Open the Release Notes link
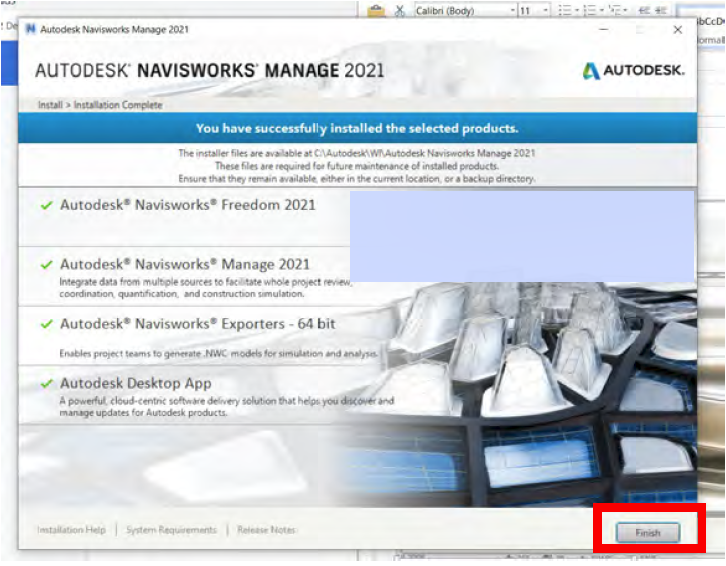 click(x=266, y=529)
